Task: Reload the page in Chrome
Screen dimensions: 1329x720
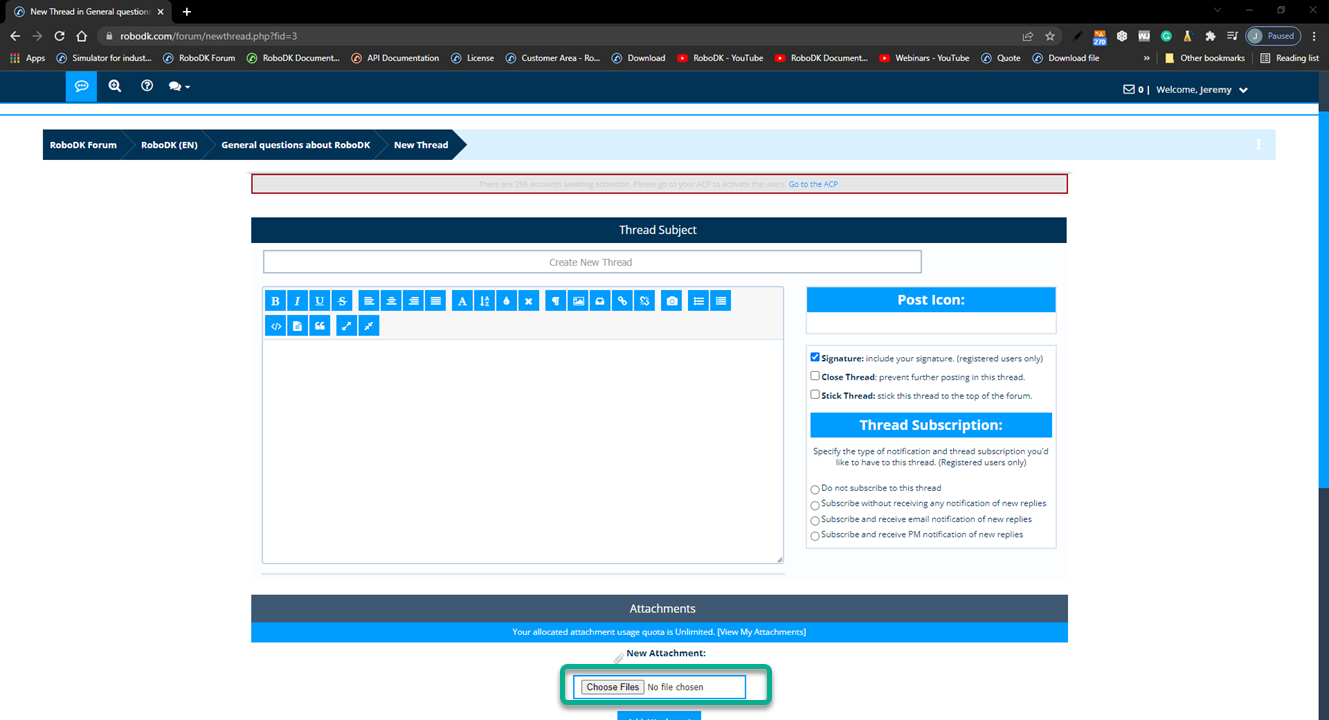Action: pyautogui.click(x=60, y=36)
